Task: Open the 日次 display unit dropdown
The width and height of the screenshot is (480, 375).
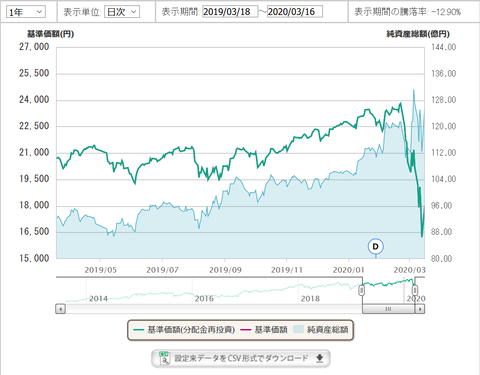Action: click(x=122, y=12)
